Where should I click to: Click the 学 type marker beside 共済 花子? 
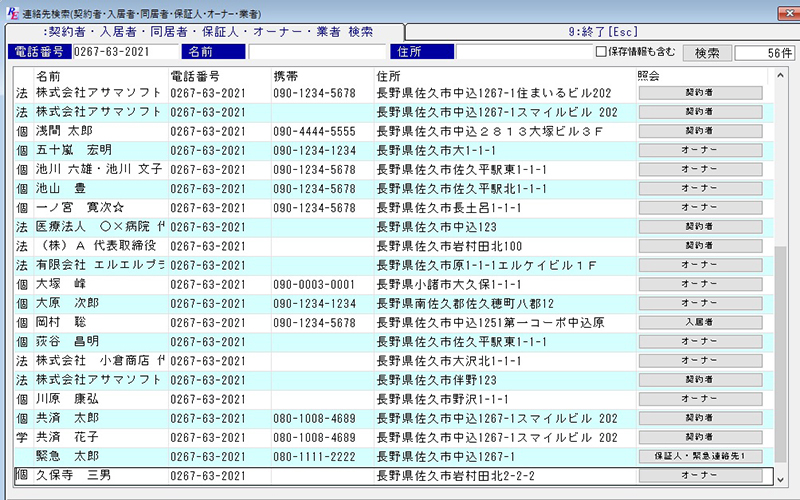[22, 437]
